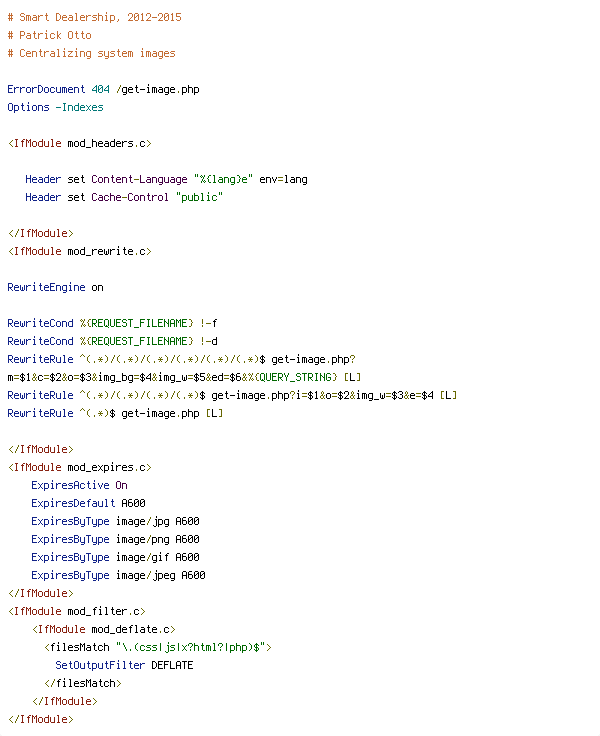Click 'Cache-Control' header name
This screenshot has width=600, height=736.
coord(130,197)
